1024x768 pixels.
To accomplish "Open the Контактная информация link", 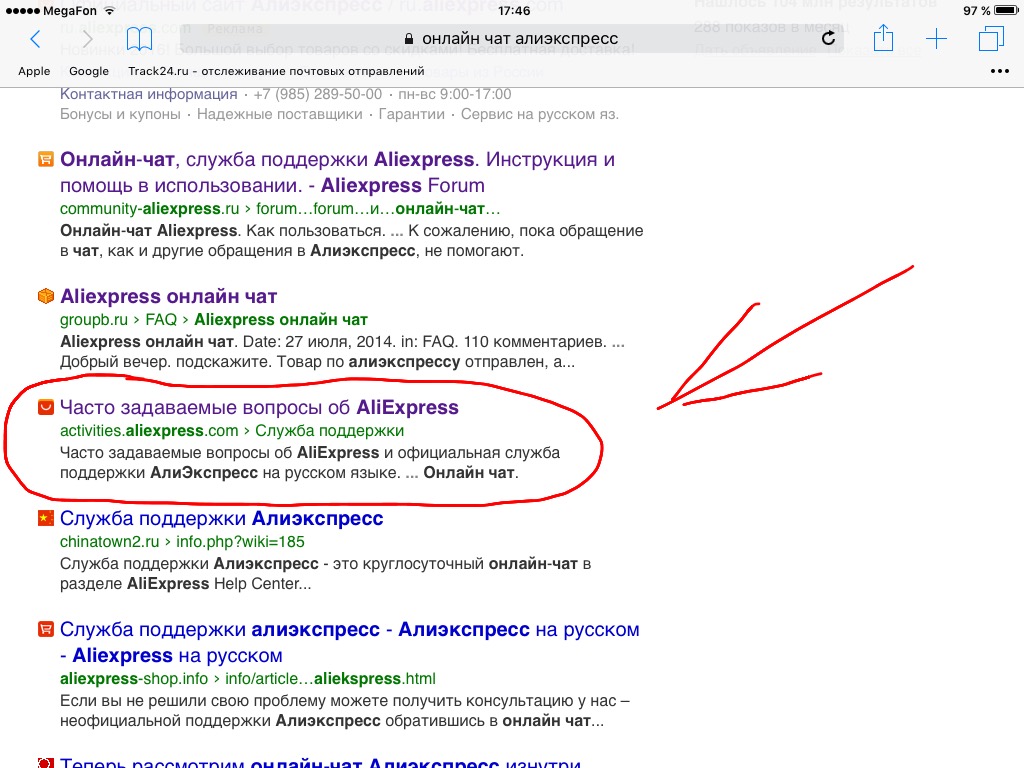I will [148, 94].
